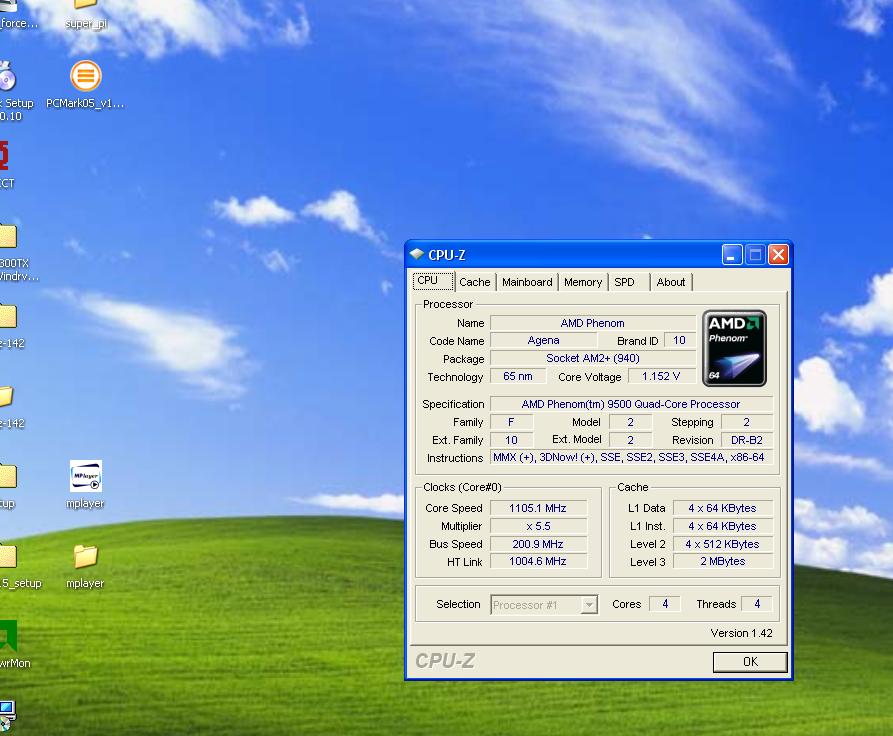Click the Threads count value

(757, 604)
